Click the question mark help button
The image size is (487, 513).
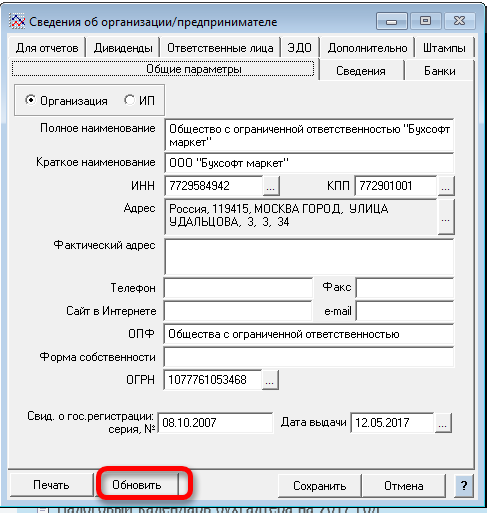pos(464,485)
